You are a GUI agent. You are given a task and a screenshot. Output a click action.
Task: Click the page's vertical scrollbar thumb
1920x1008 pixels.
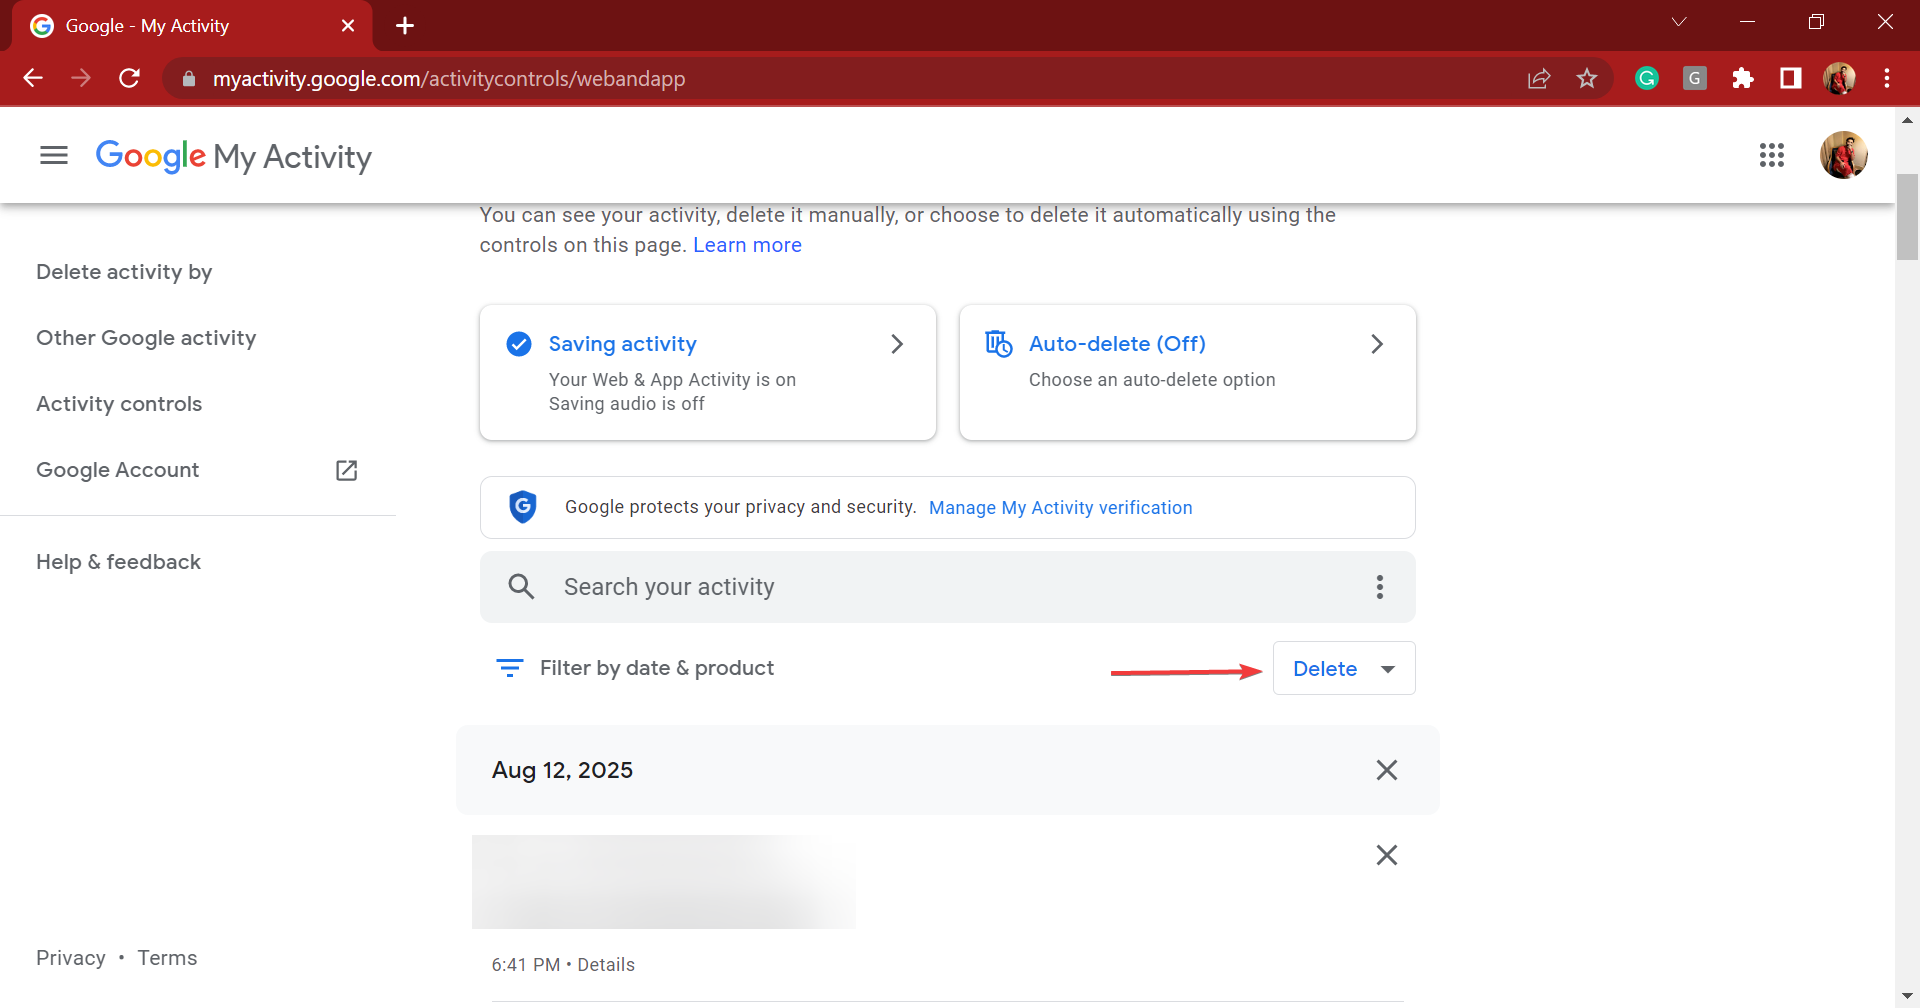coord(1907,217)
